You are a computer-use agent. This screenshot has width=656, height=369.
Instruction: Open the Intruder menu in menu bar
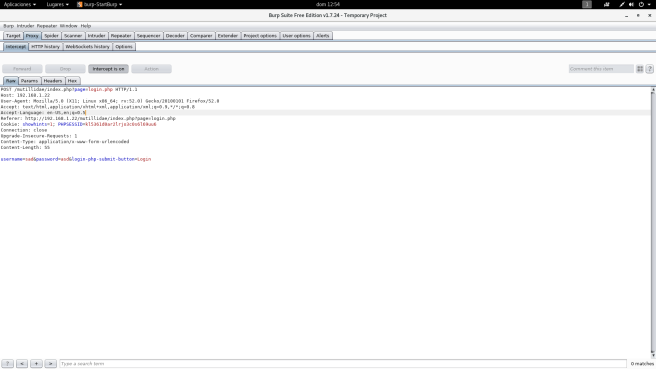click(26, 26)
